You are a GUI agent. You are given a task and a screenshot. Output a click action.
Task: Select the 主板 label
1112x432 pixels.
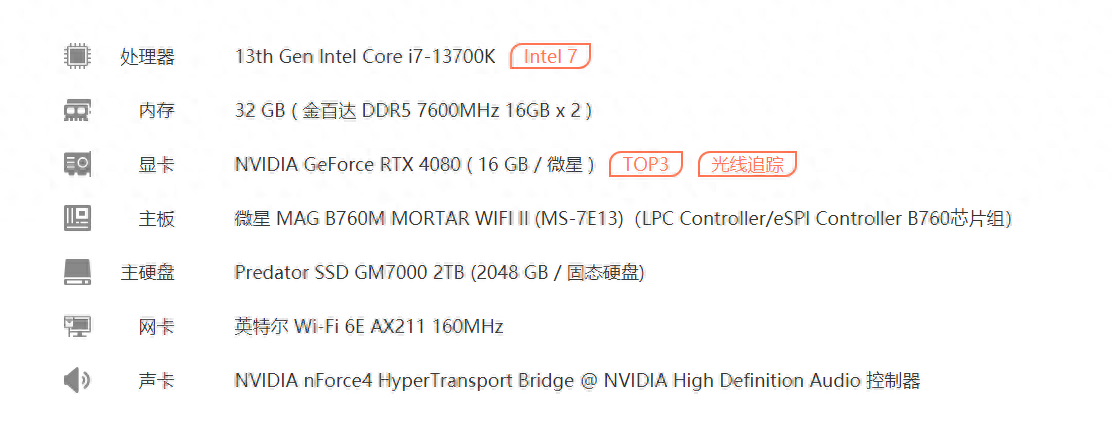[x=156, y=218]
